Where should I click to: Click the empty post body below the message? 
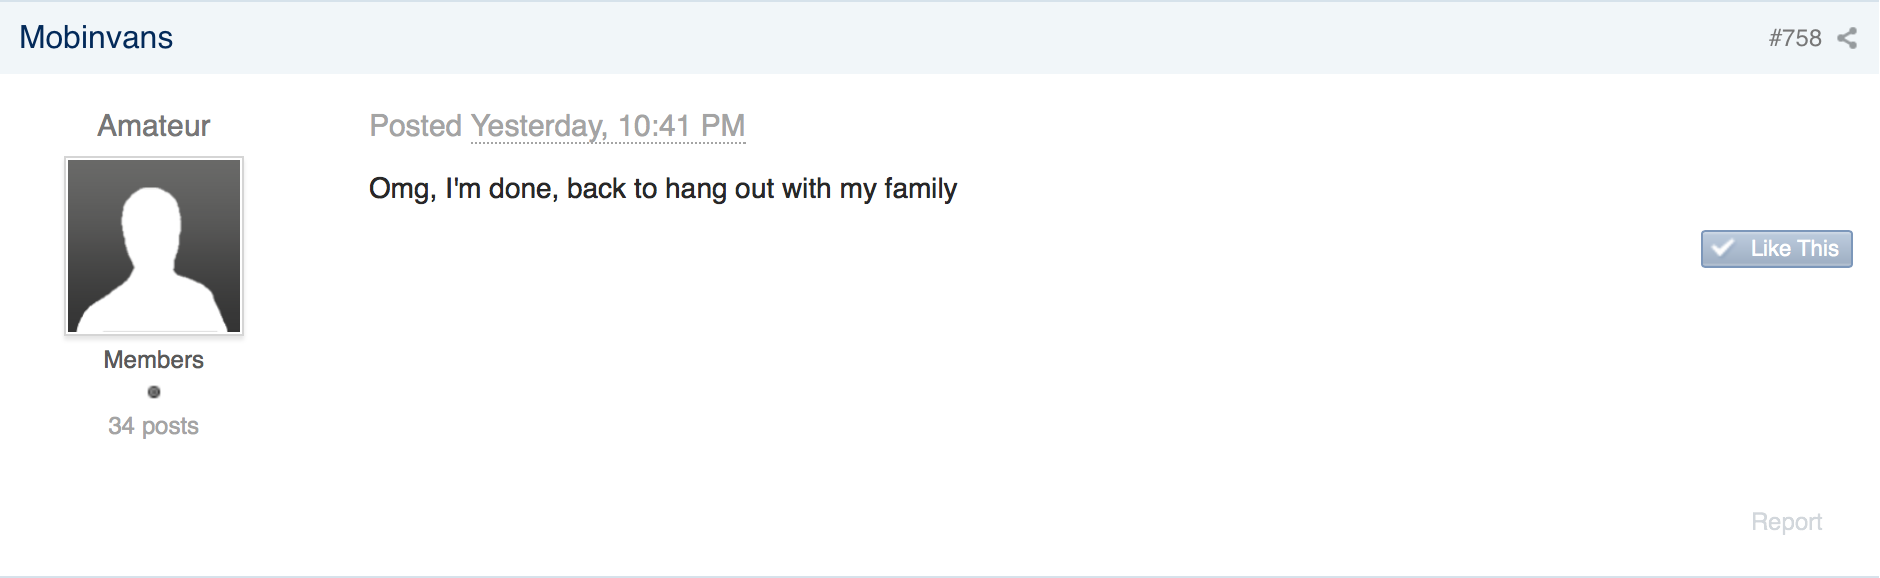pyautogui.click(x=1000, y=380)
